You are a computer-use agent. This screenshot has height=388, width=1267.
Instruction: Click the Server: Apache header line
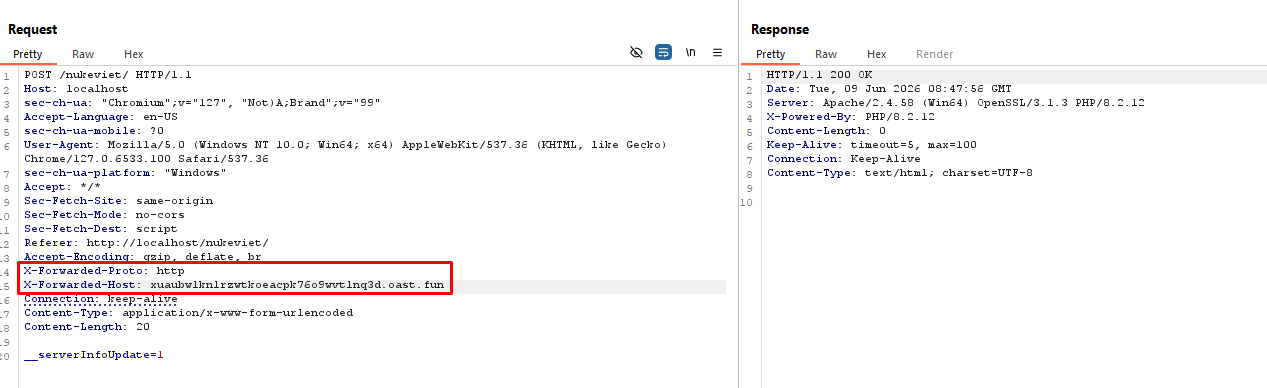coord(956,103)
